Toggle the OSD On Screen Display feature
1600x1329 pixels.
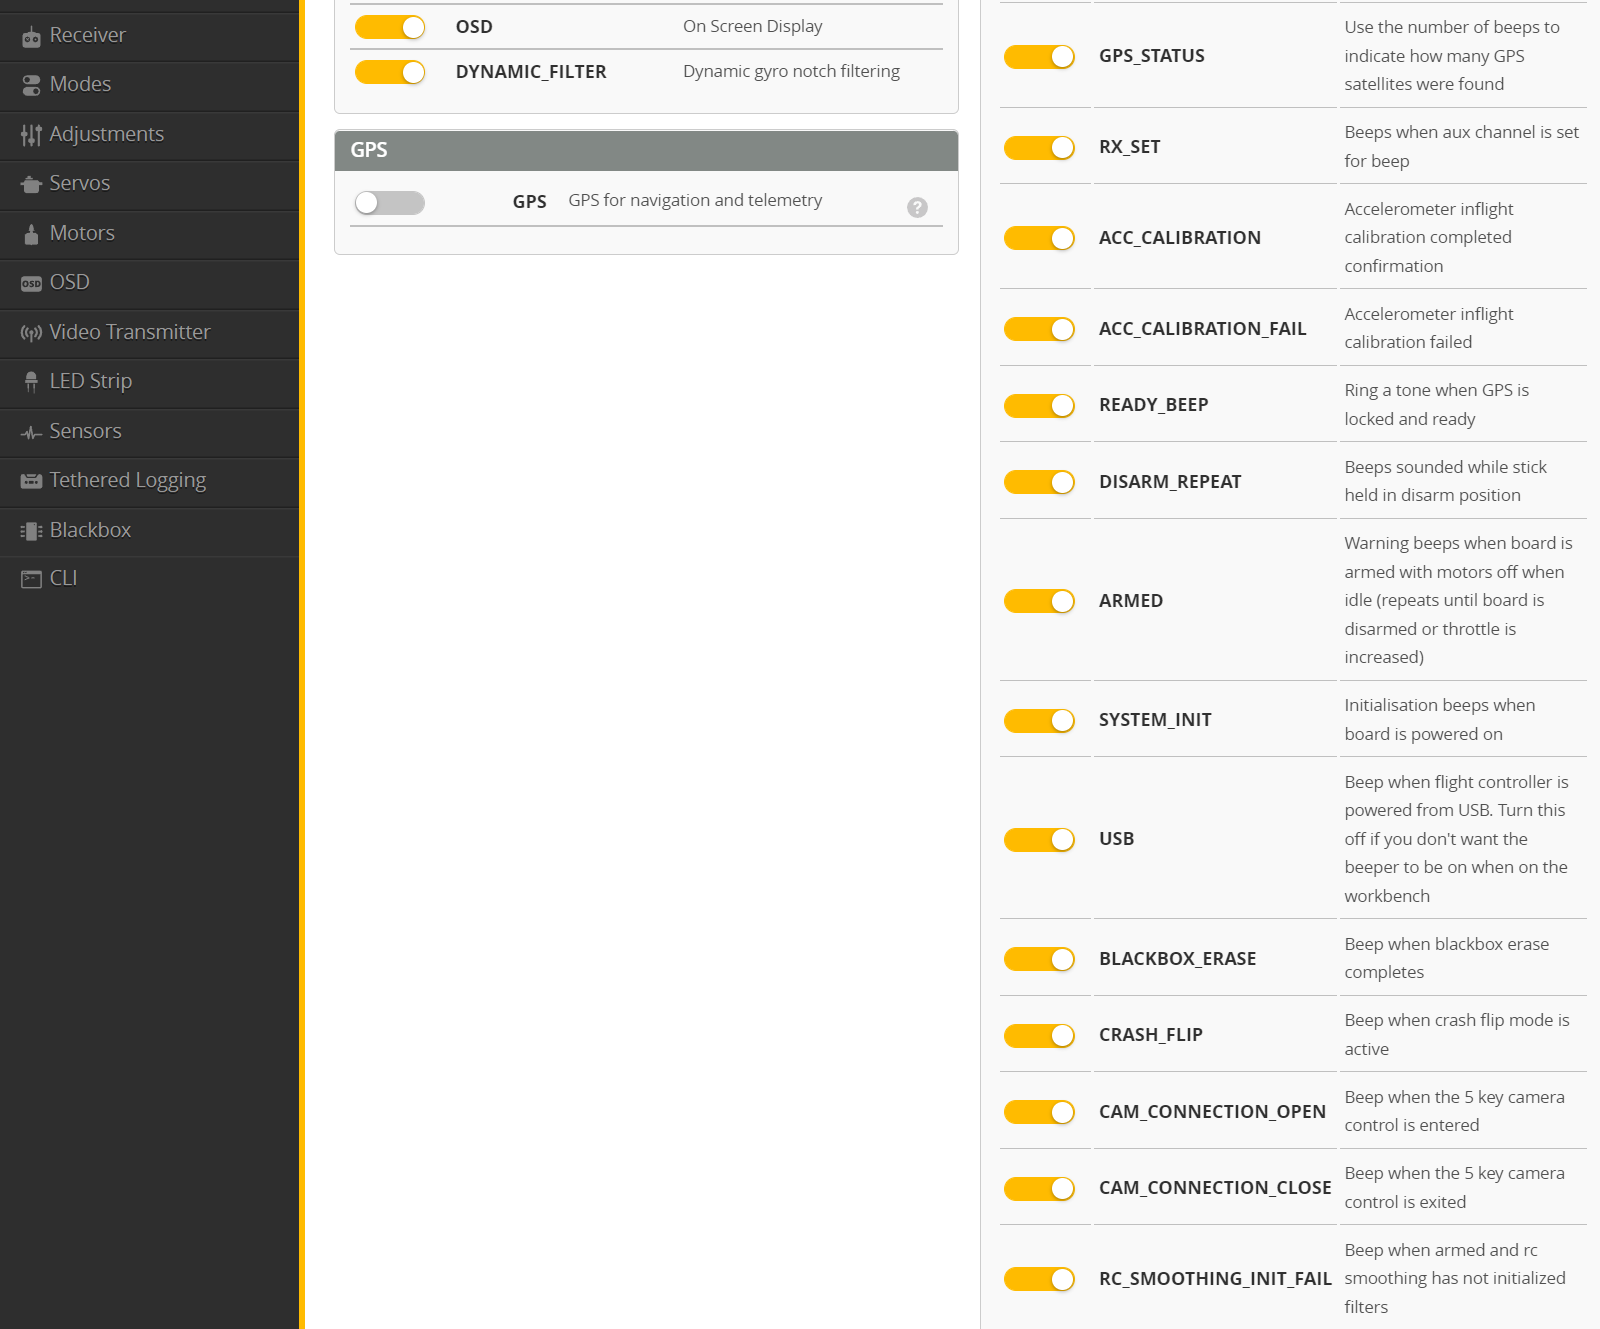(390, 27)
